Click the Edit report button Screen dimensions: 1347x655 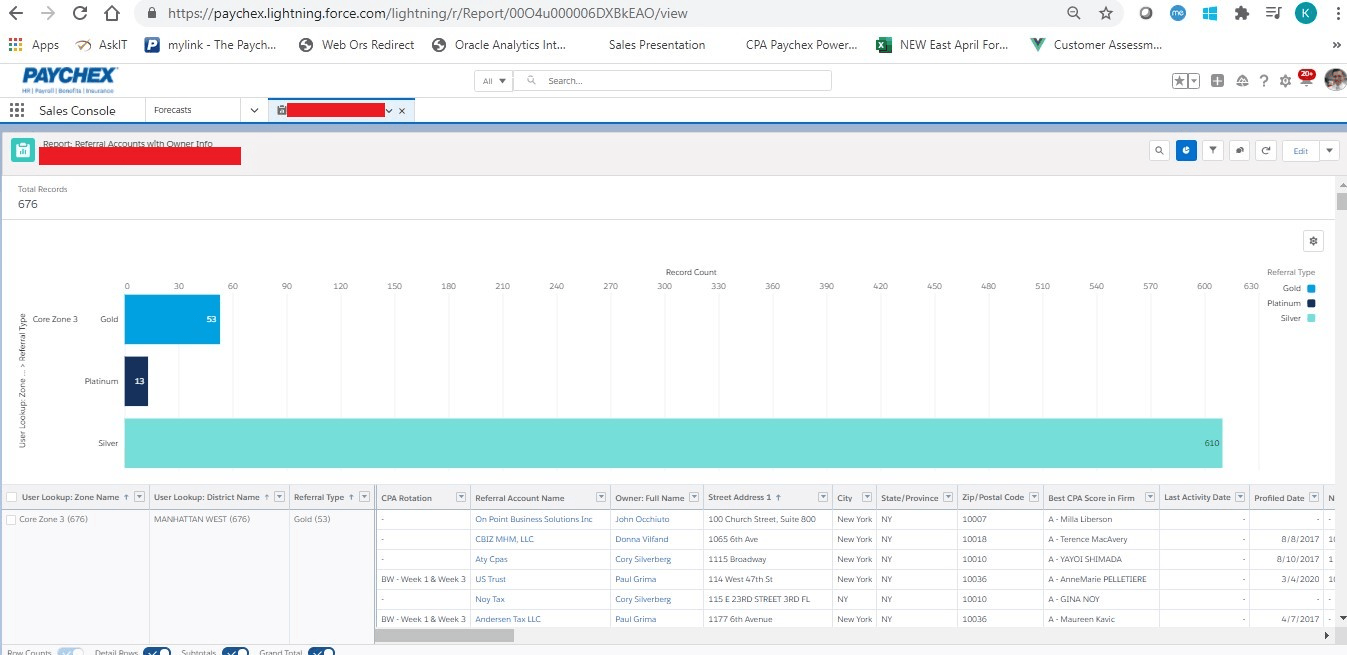[x=1301, y=150]
